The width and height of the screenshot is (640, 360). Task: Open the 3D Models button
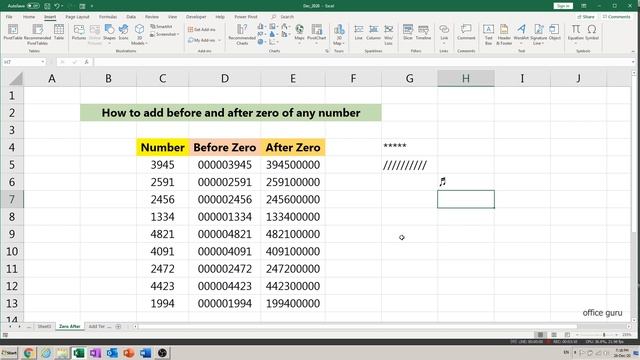(x=139, y=34)
